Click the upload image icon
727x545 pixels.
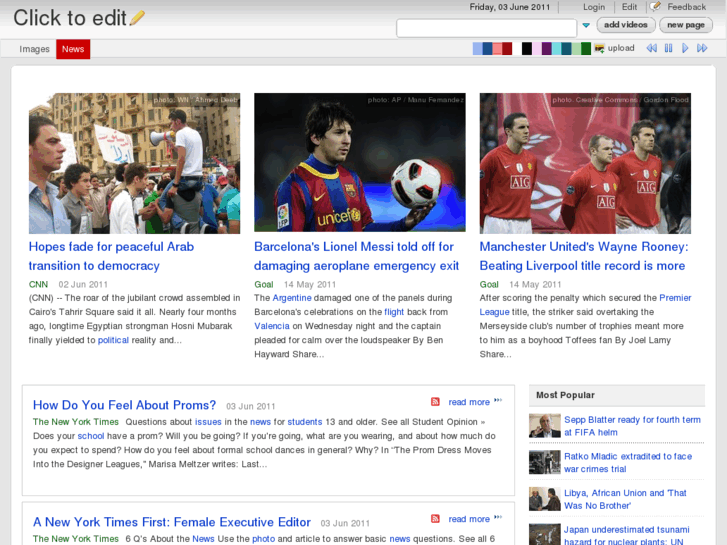599,48
